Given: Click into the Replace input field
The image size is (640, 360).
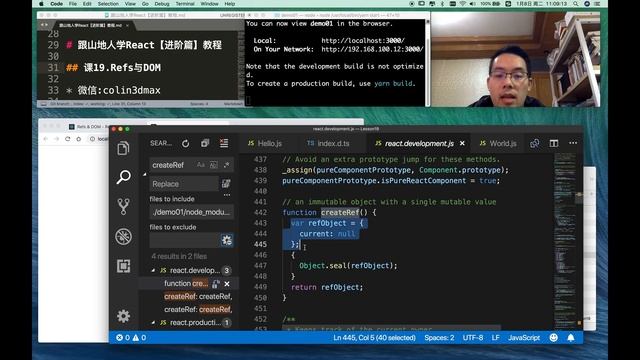Looking at the screenshot, I should pos(184,184).
